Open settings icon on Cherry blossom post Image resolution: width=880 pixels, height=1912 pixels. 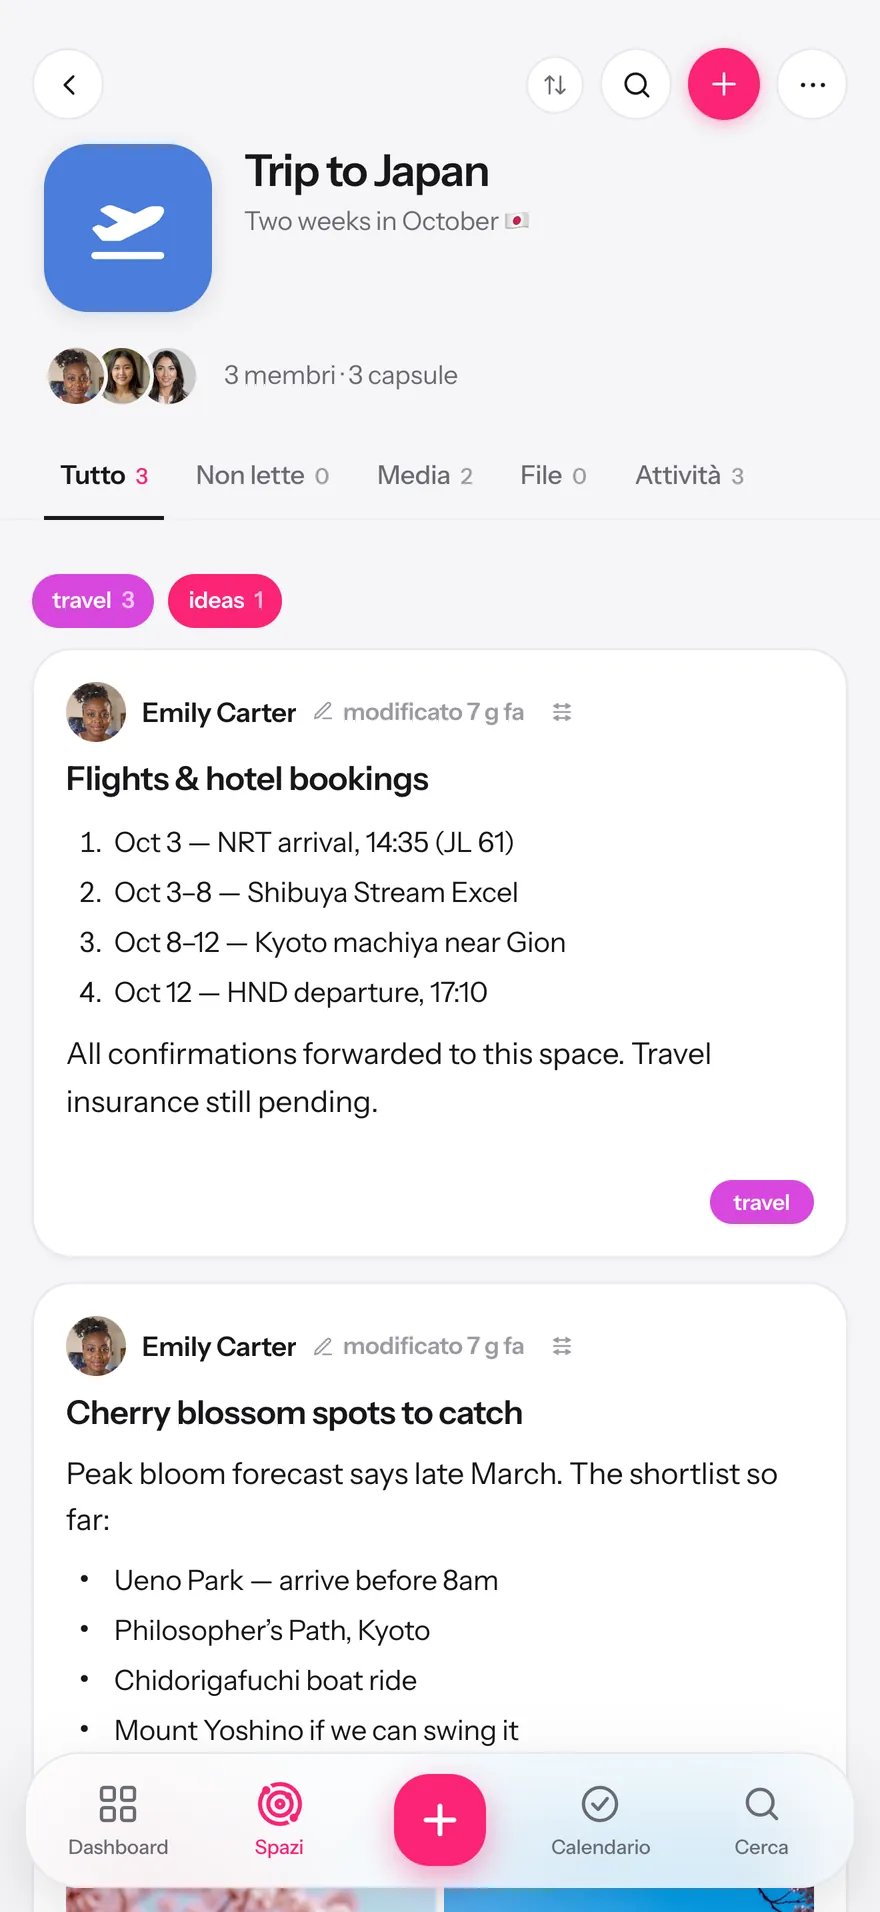[562, 1346]
